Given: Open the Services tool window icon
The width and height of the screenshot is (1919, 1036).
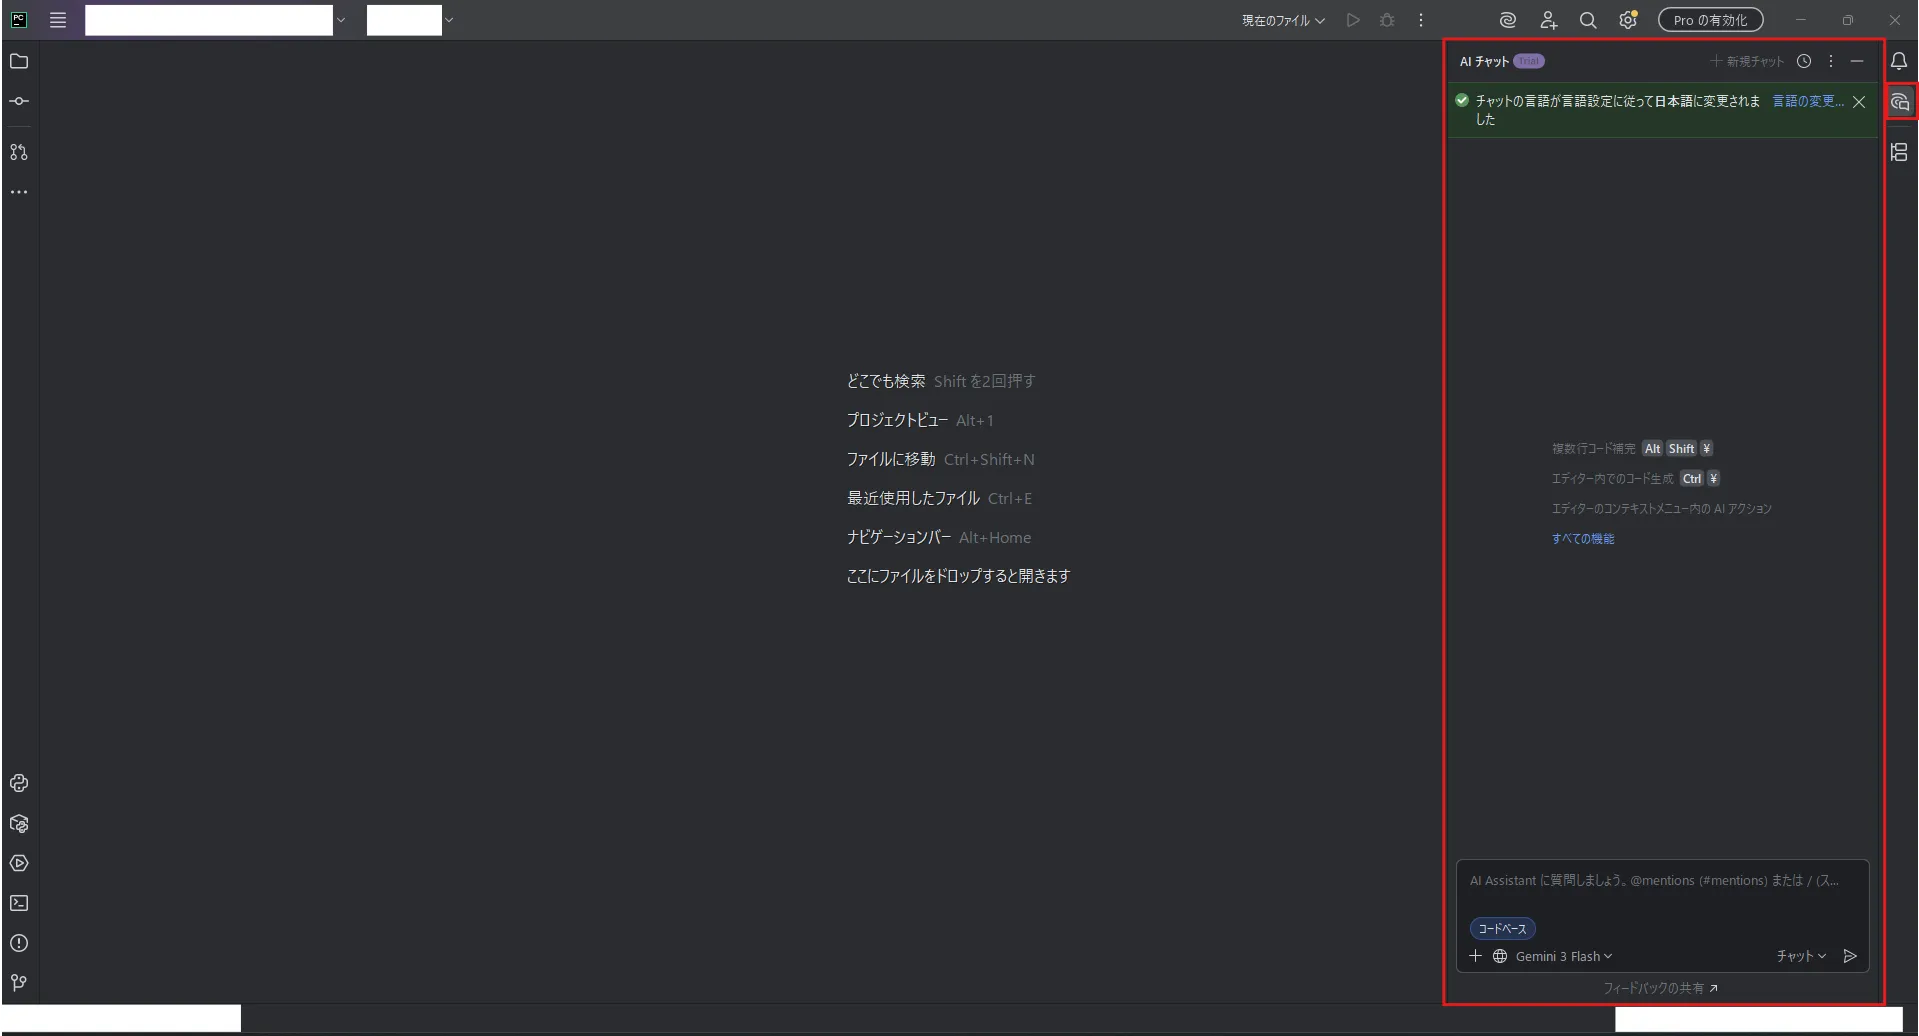Looking at the screenshot, I should point(19,863).
